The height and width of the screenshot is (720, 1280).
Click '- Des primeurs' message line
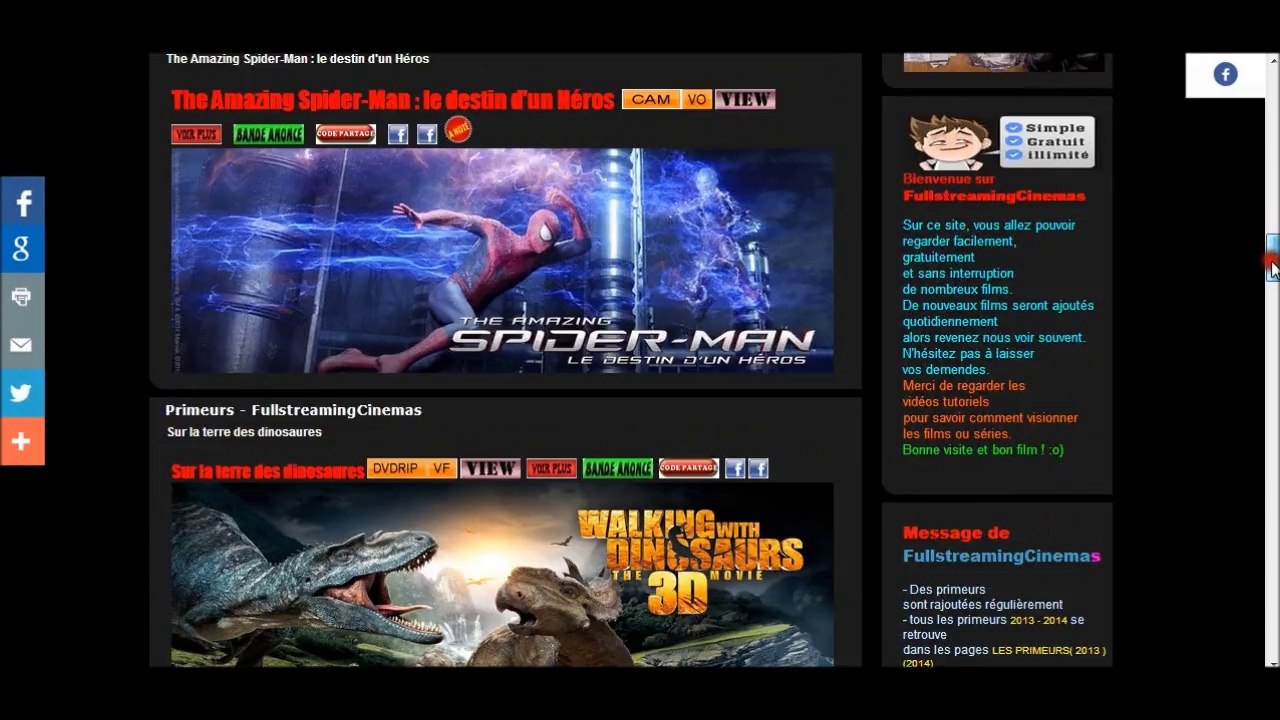point(944,589)
